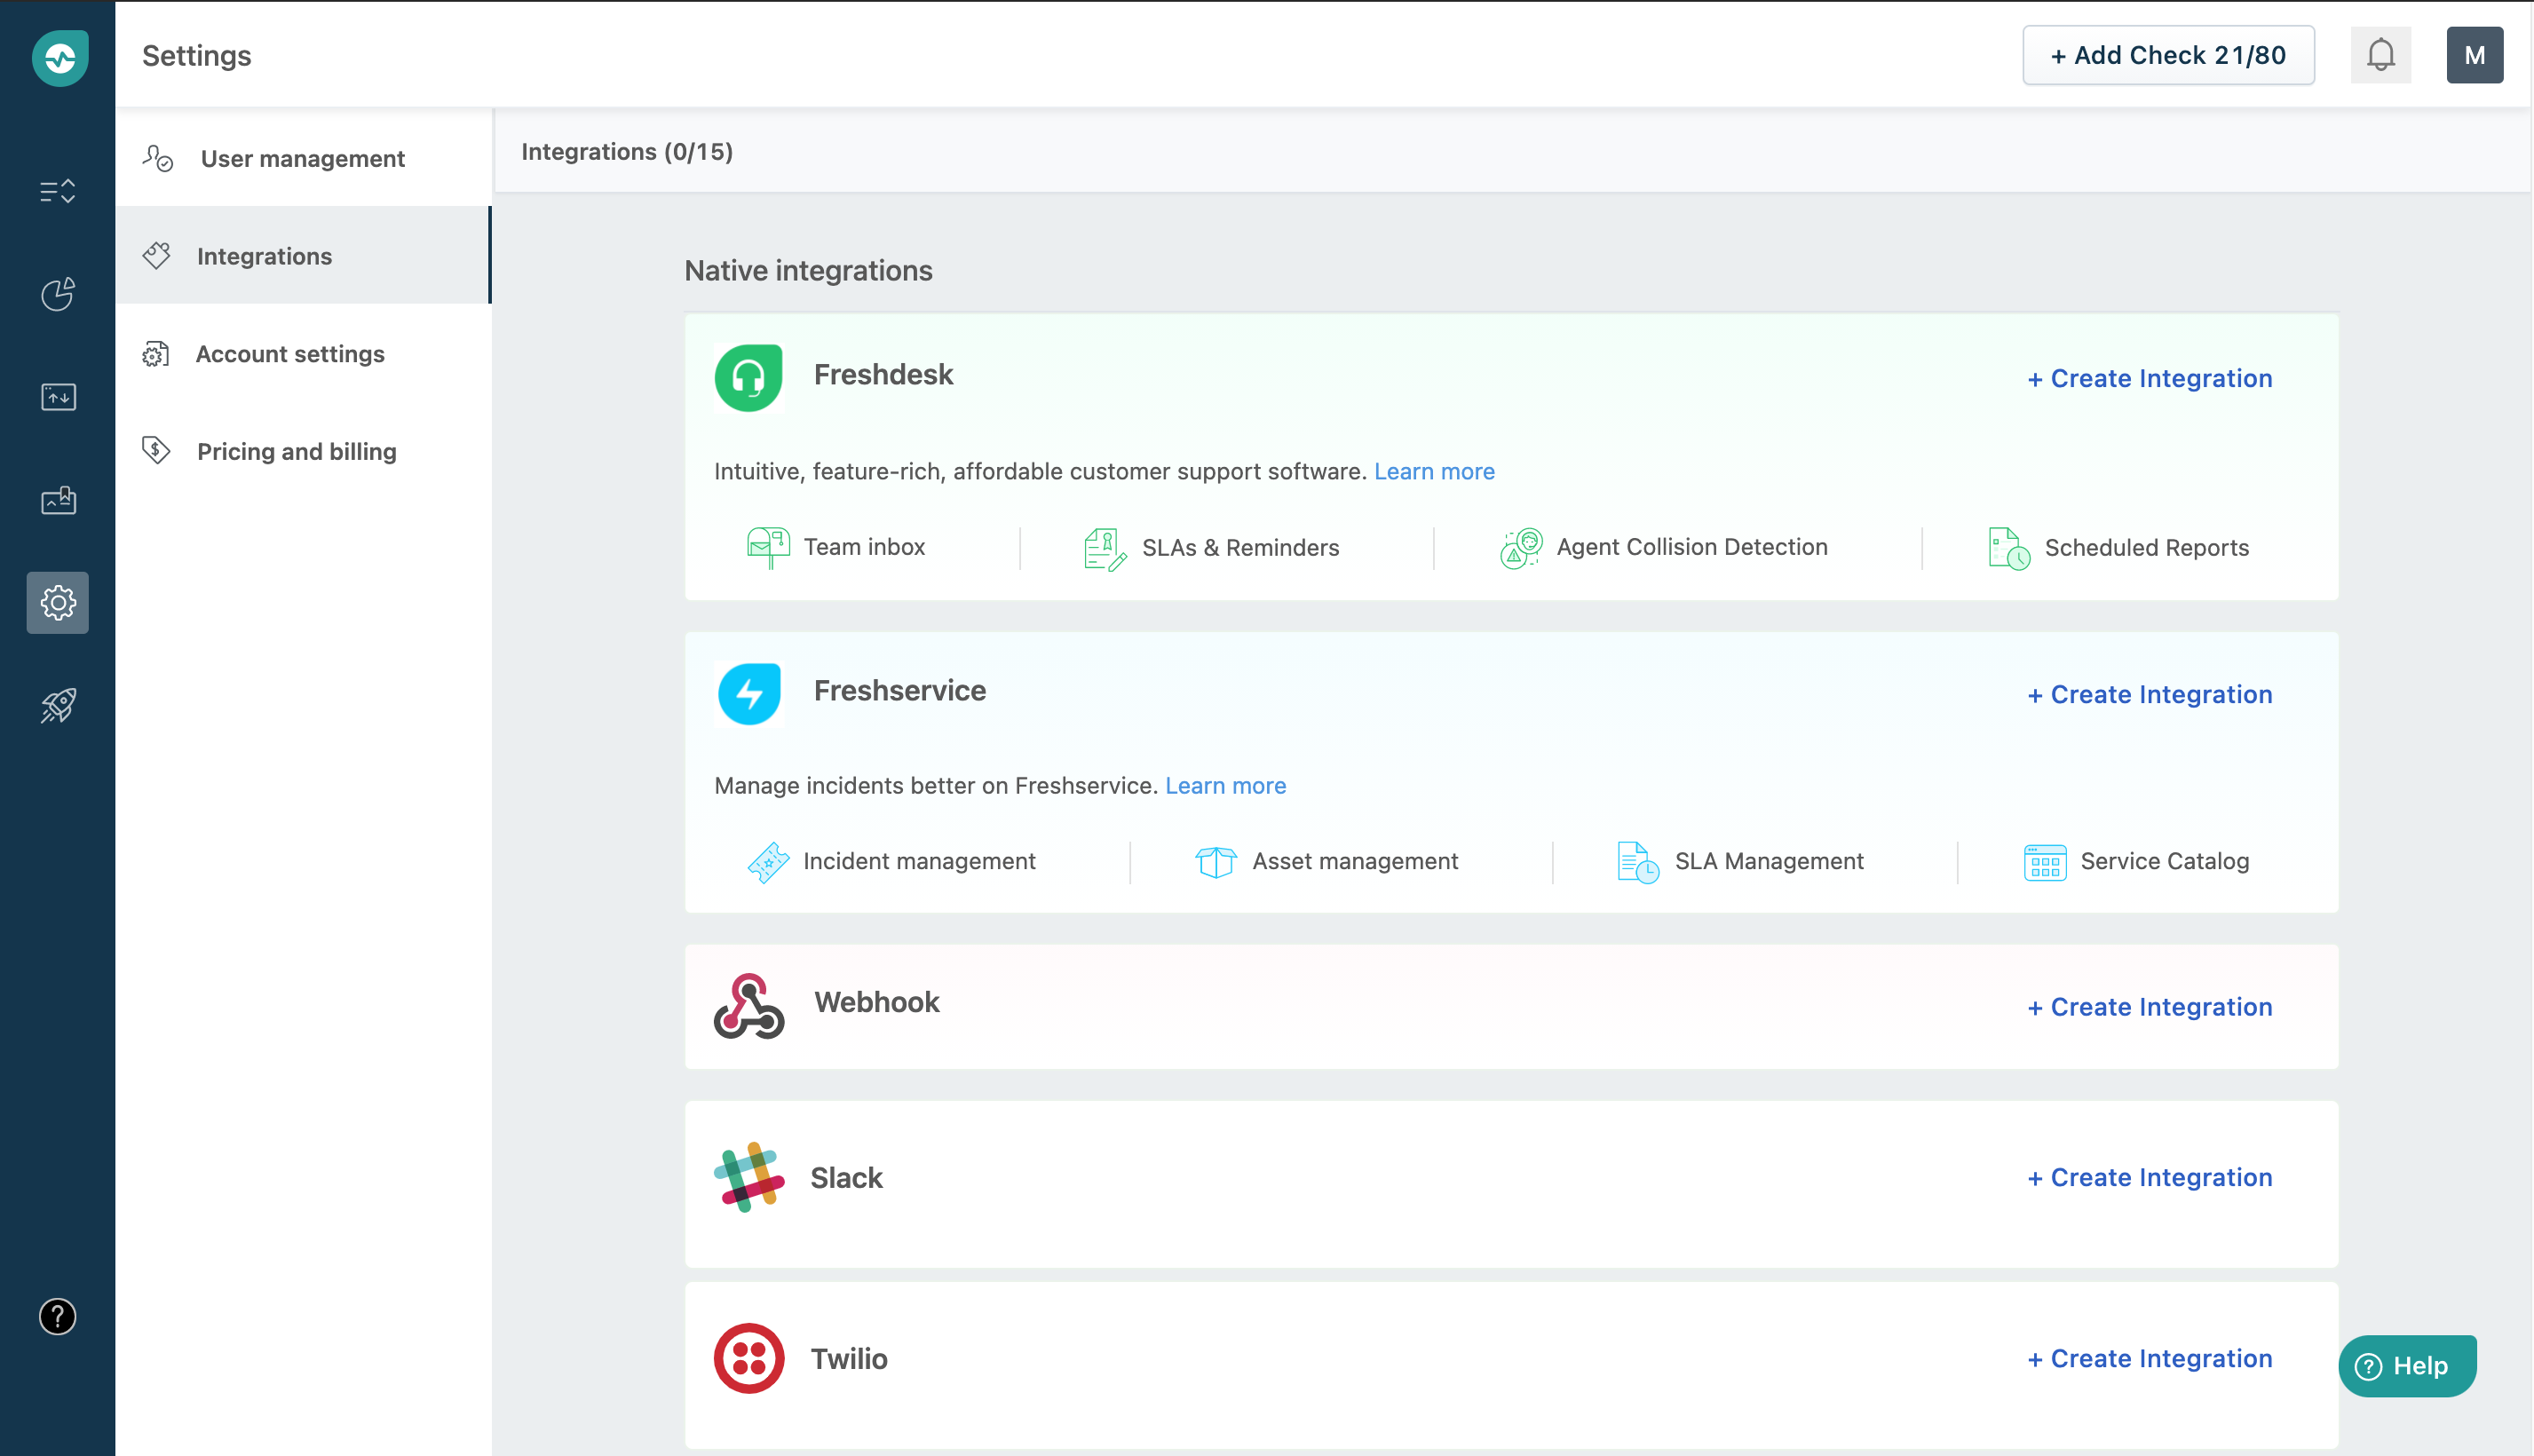Open notifications via the bell icon
This screenshot has height=1456, width=2534.
click(2381, 55)
